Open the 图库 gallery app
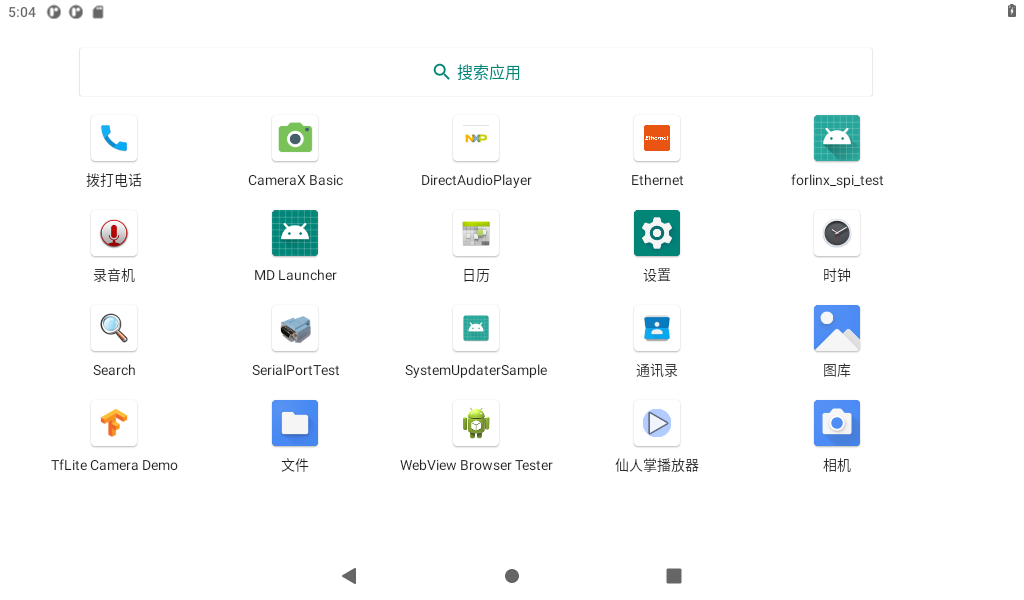Image resolution: width=1024 pixels, height=600 pixels. pyautogui.click(x=837, y=328)
